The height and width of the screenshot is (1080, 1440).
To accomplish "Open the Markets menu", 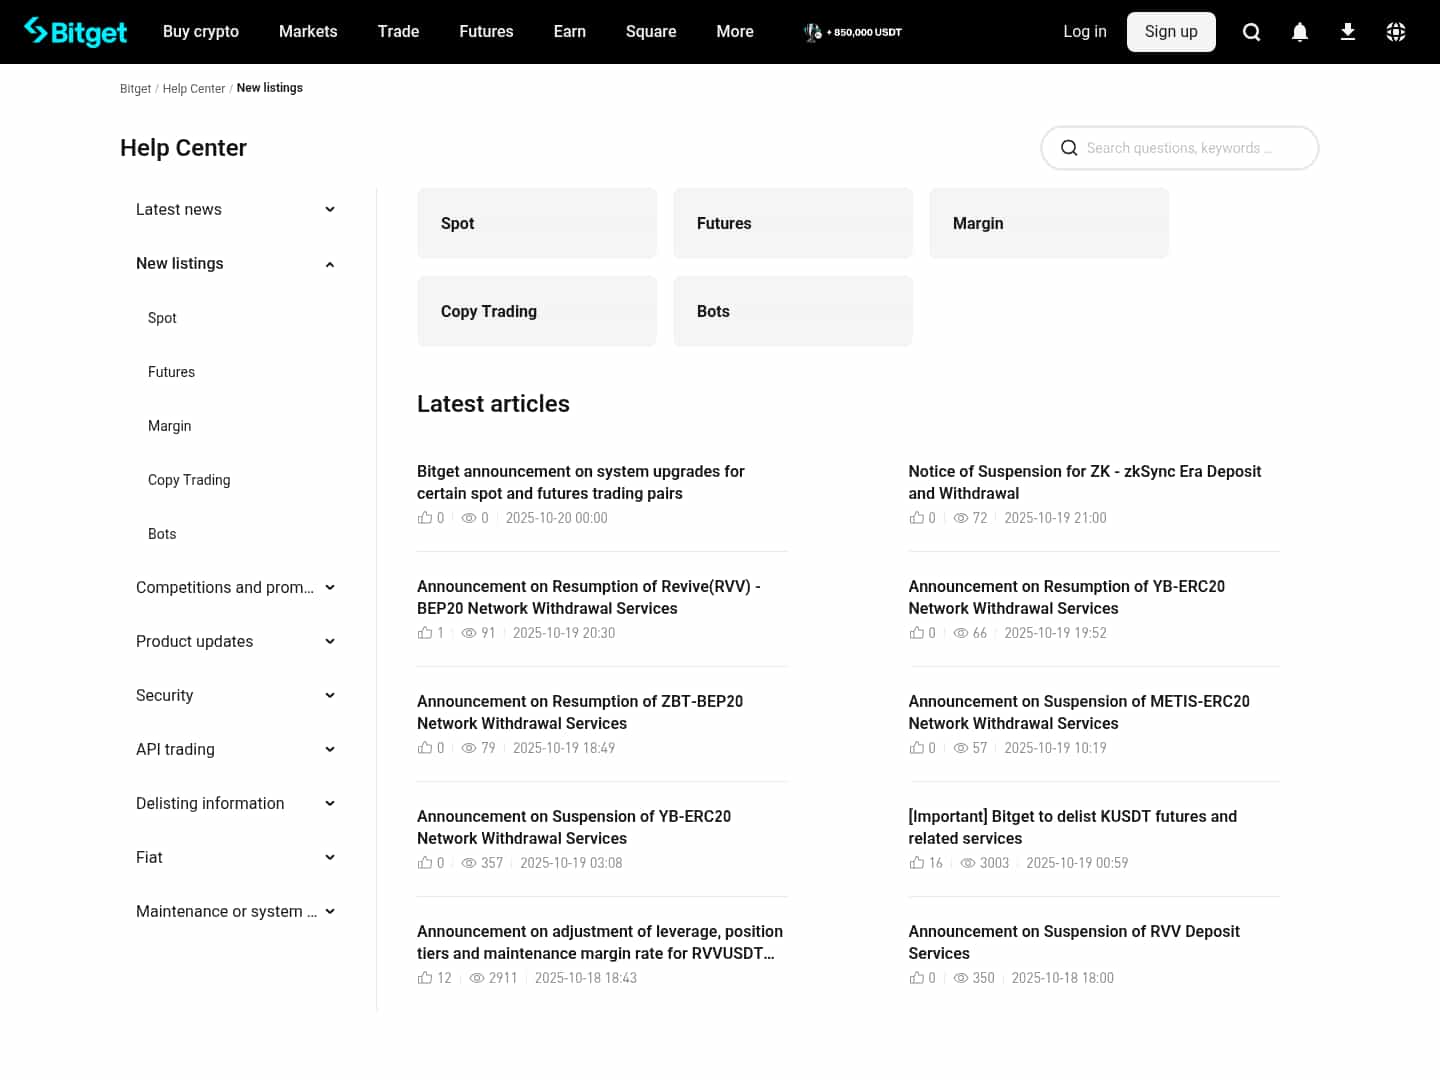I will tap(308, 31).
